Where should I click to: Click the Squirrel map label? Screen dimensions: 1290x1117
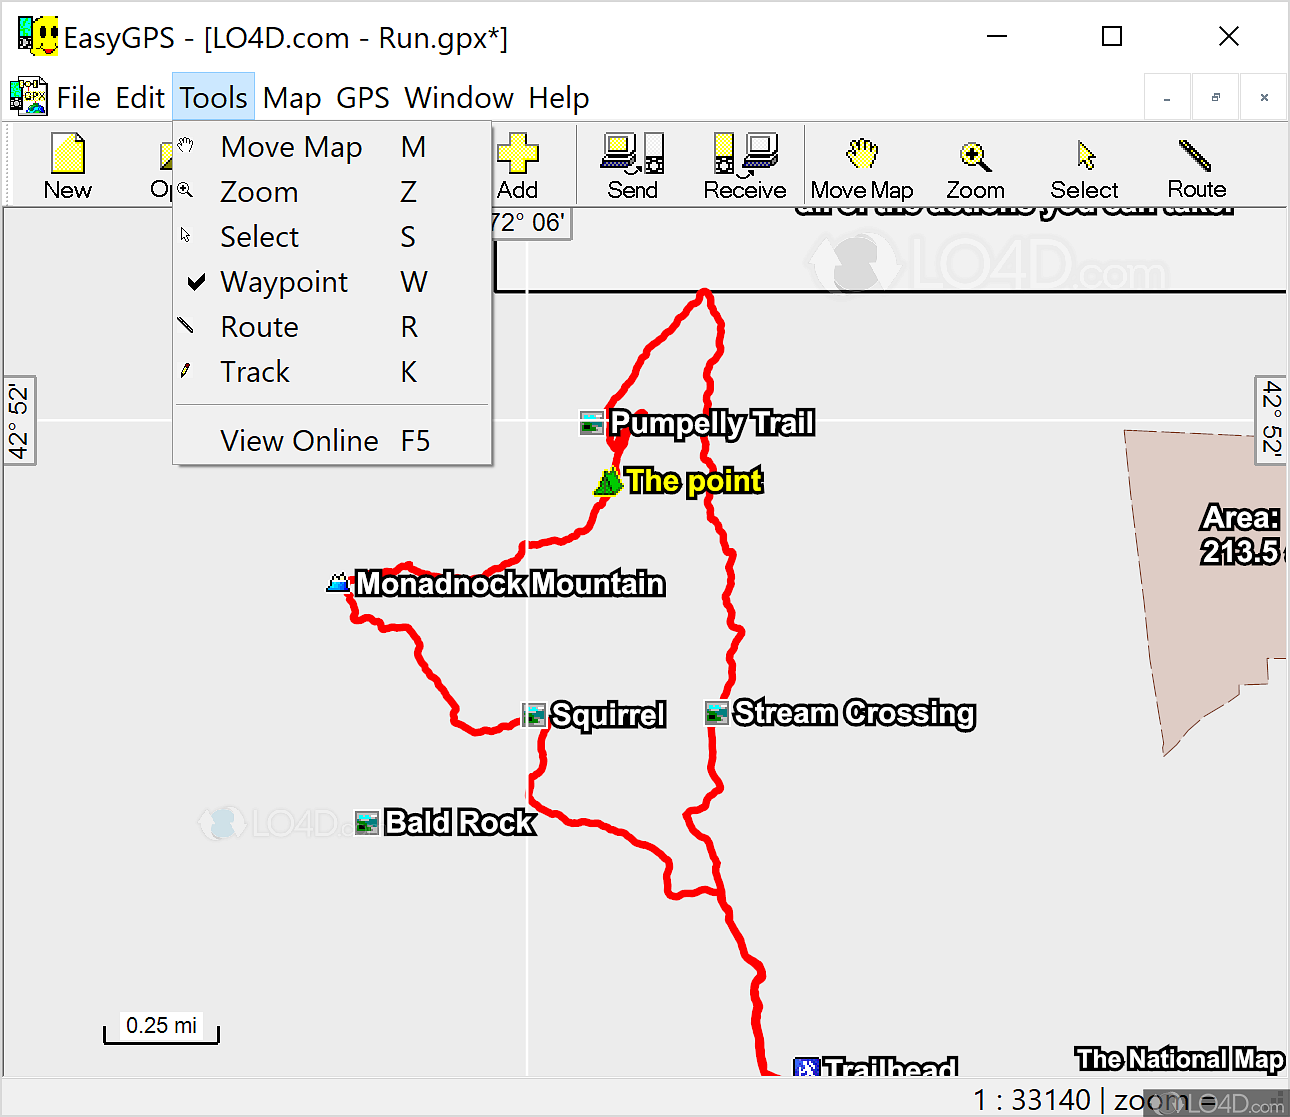point(608,715)
